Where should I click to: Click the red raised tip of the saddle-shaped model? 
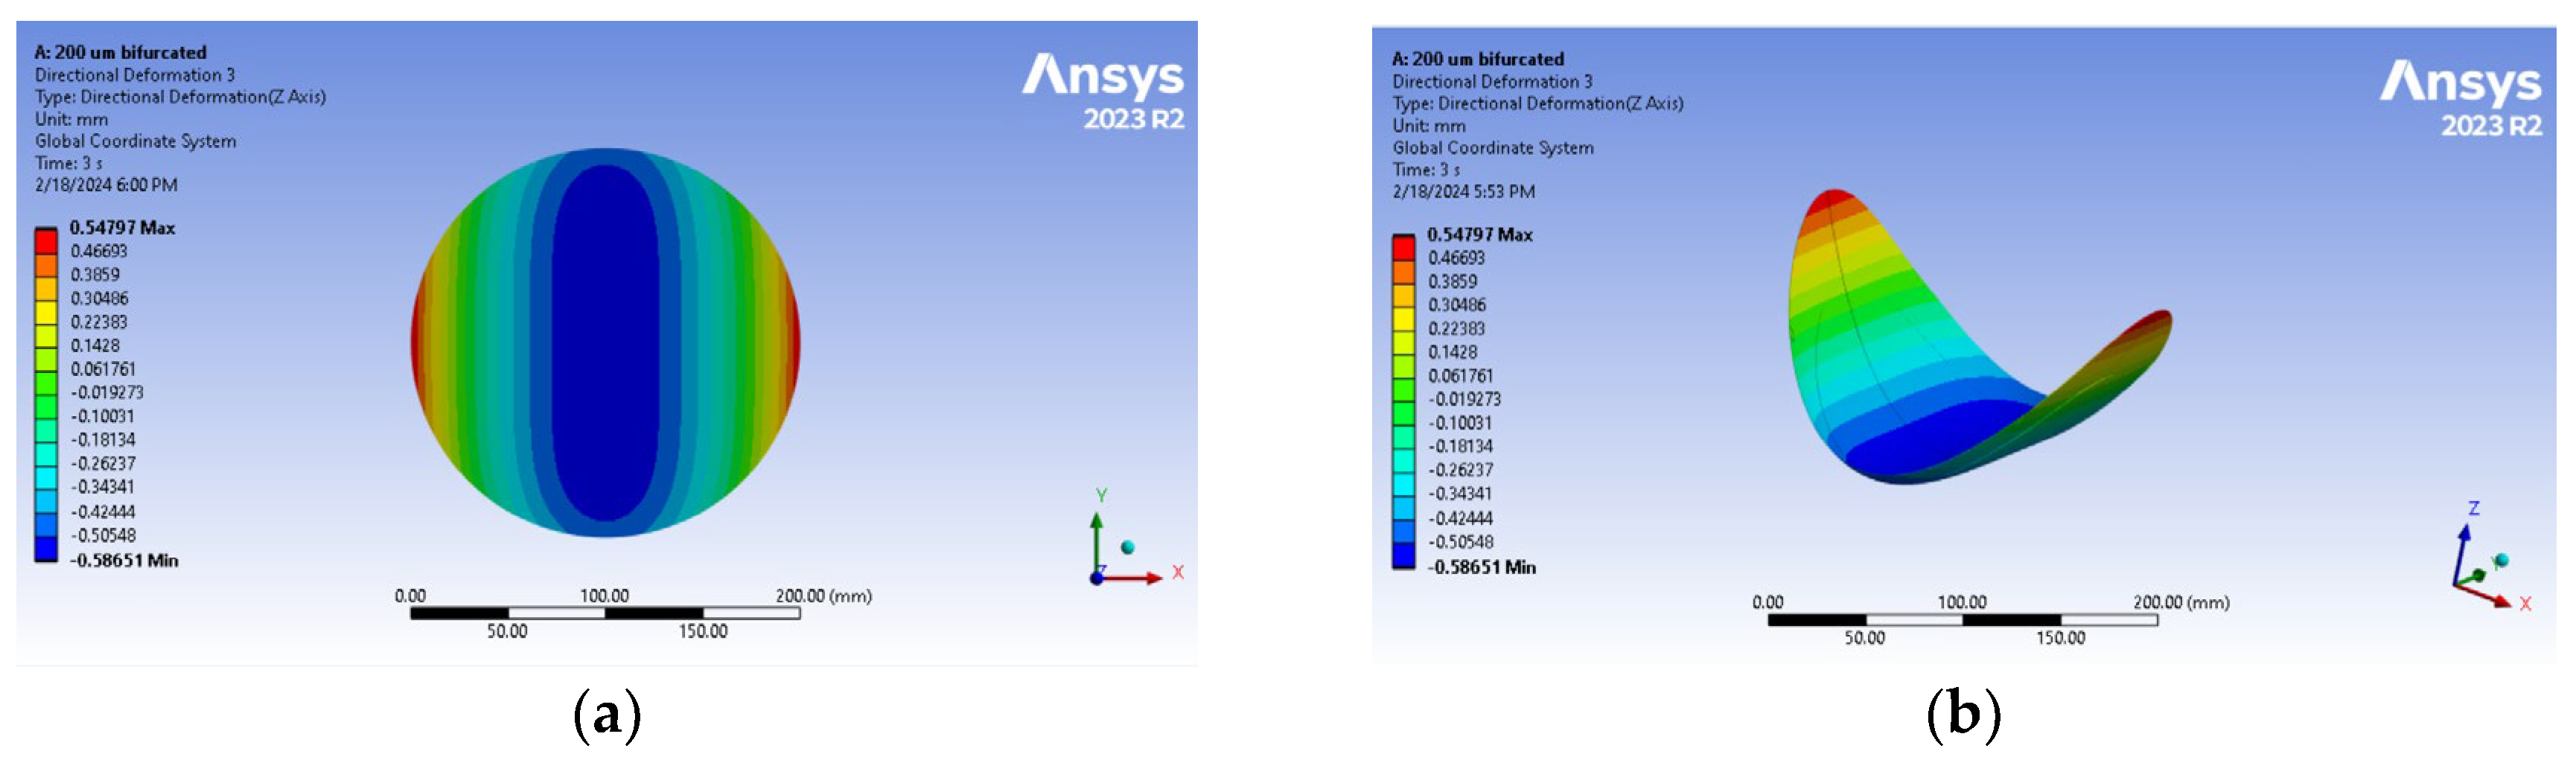1834,200
